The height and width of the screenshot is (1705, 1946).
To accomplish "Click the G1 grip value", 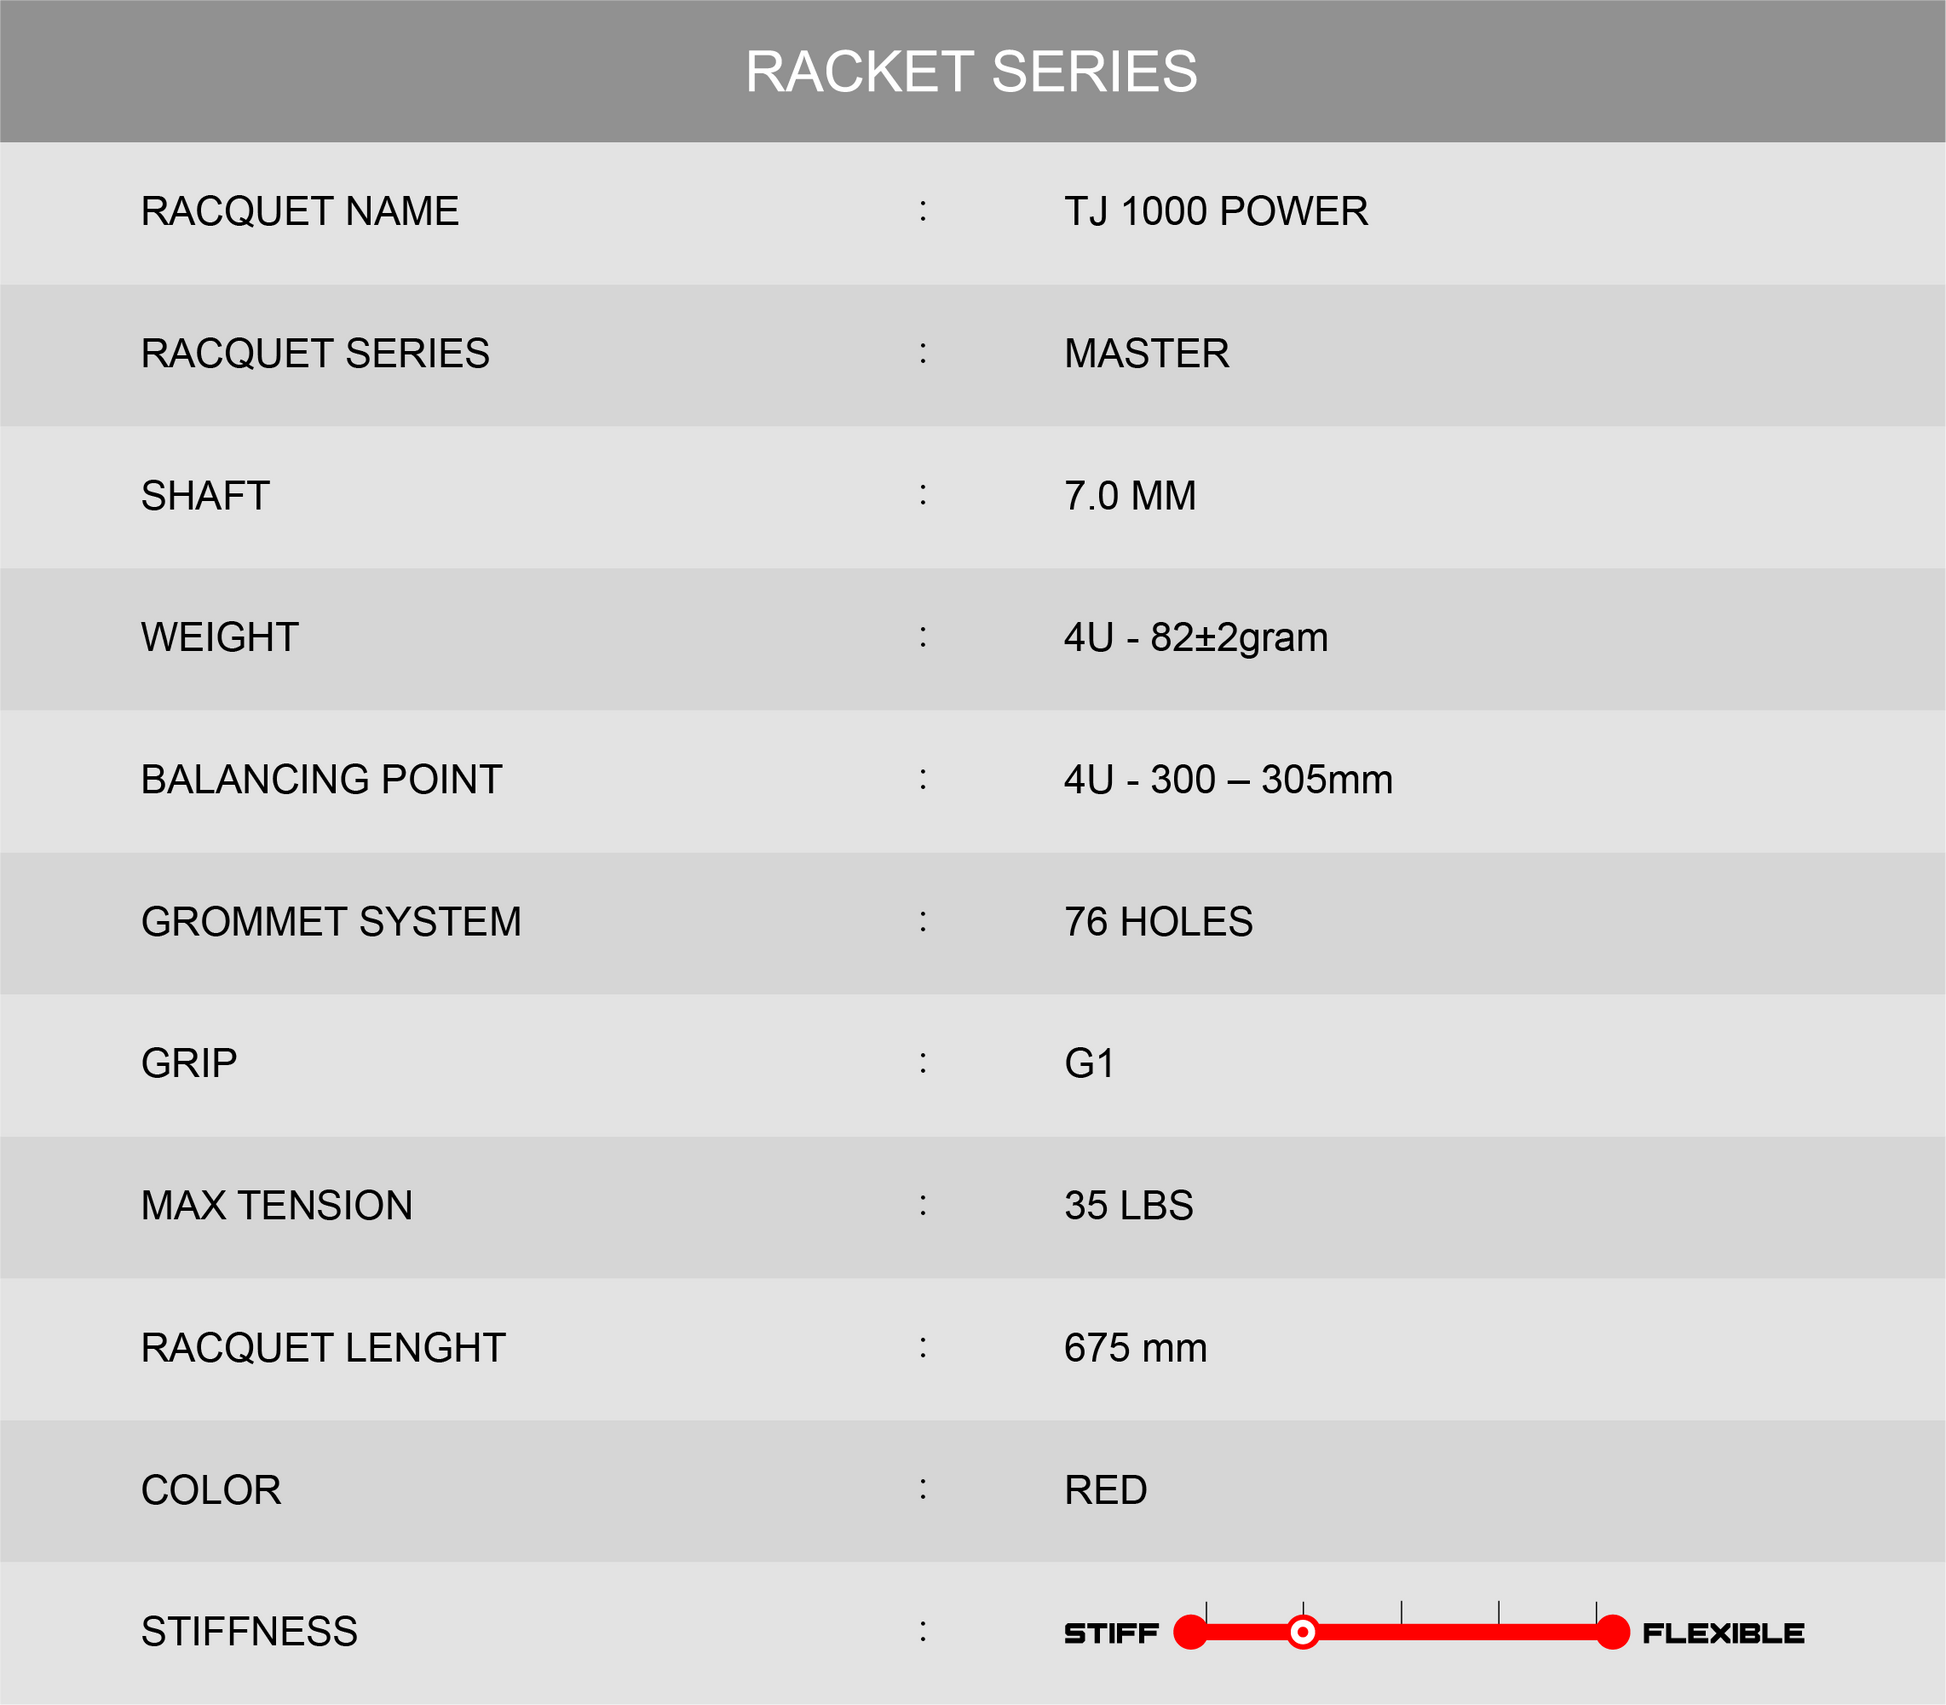I will pos(1089,1064).
